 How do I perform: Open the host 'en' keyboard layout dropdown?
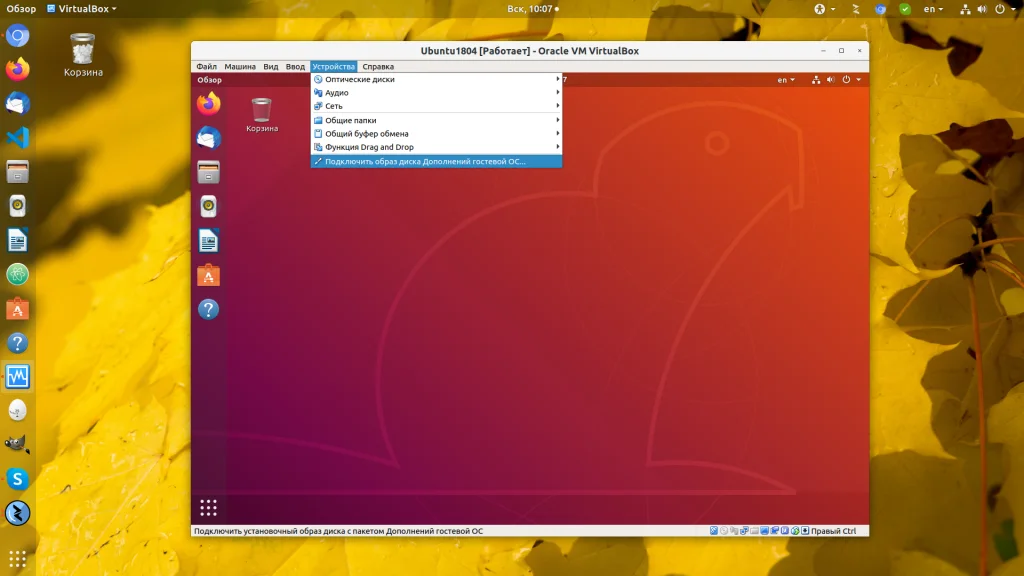[932, 9]
